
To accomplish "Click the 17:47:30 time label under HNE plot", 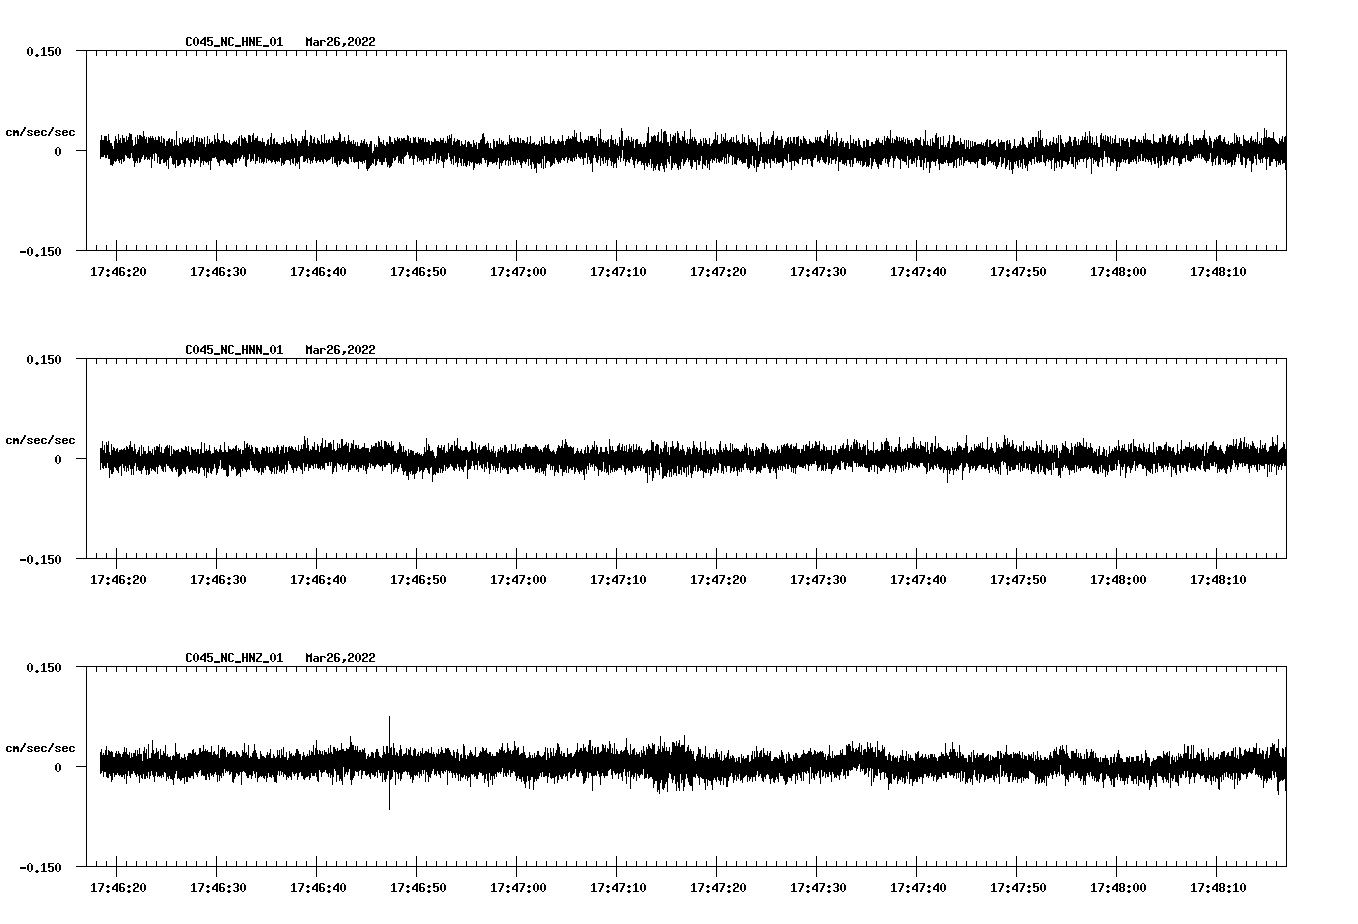I will (818, 272).
